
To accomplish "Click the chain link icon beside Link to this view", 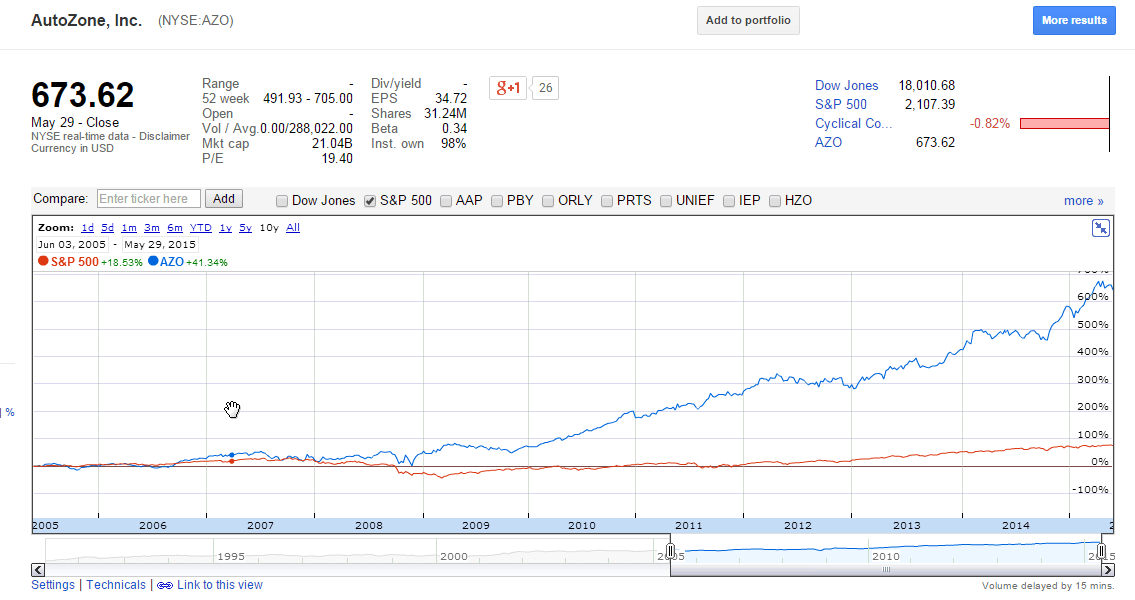I will [165, 586].
